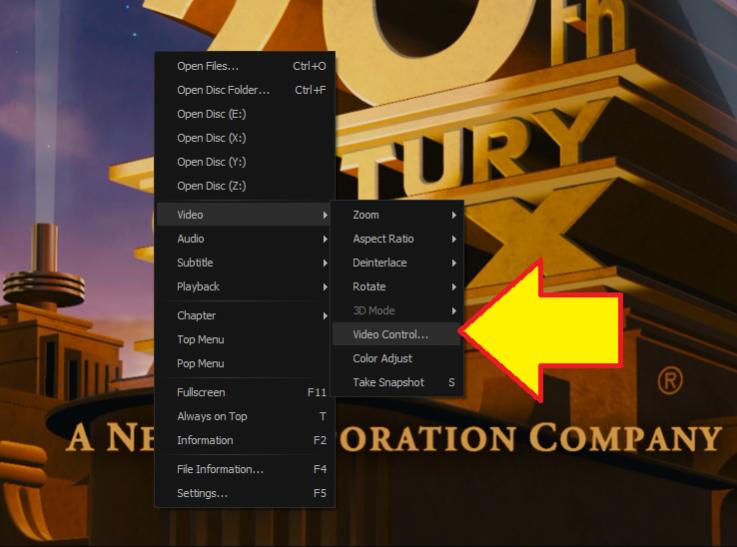Choose Color Adjust option
The height and width of the screenshot is (547, 737).
click(x=397, y=359)
